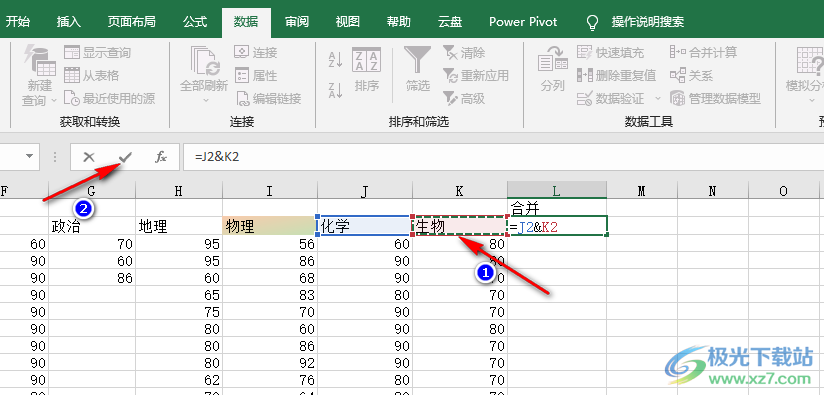Click the Insert Function fx button
The width and height of the screenshot is (824, 395).
pos(161,157)
